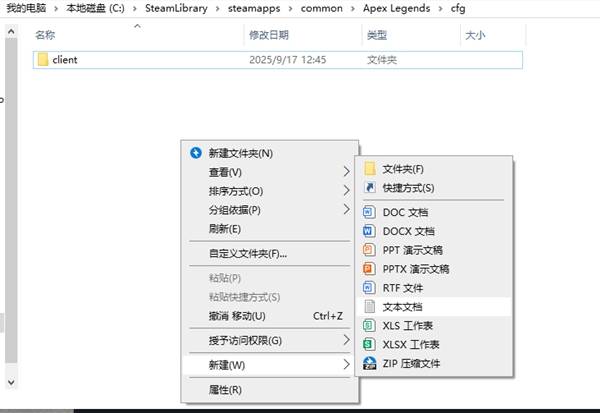Click the ZIP 压缩文件 icon
Screen dimensions: 600x413
370,363
